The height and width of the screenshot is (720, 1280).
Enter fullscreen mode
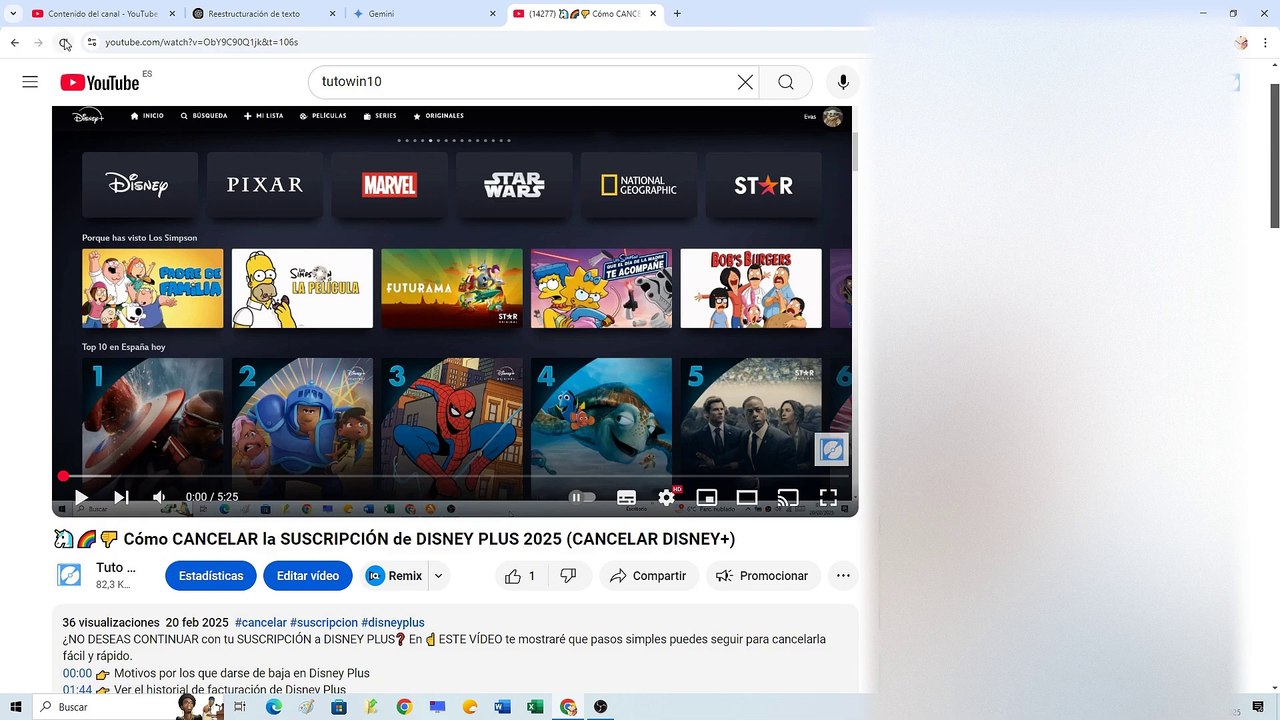[828, 497]
